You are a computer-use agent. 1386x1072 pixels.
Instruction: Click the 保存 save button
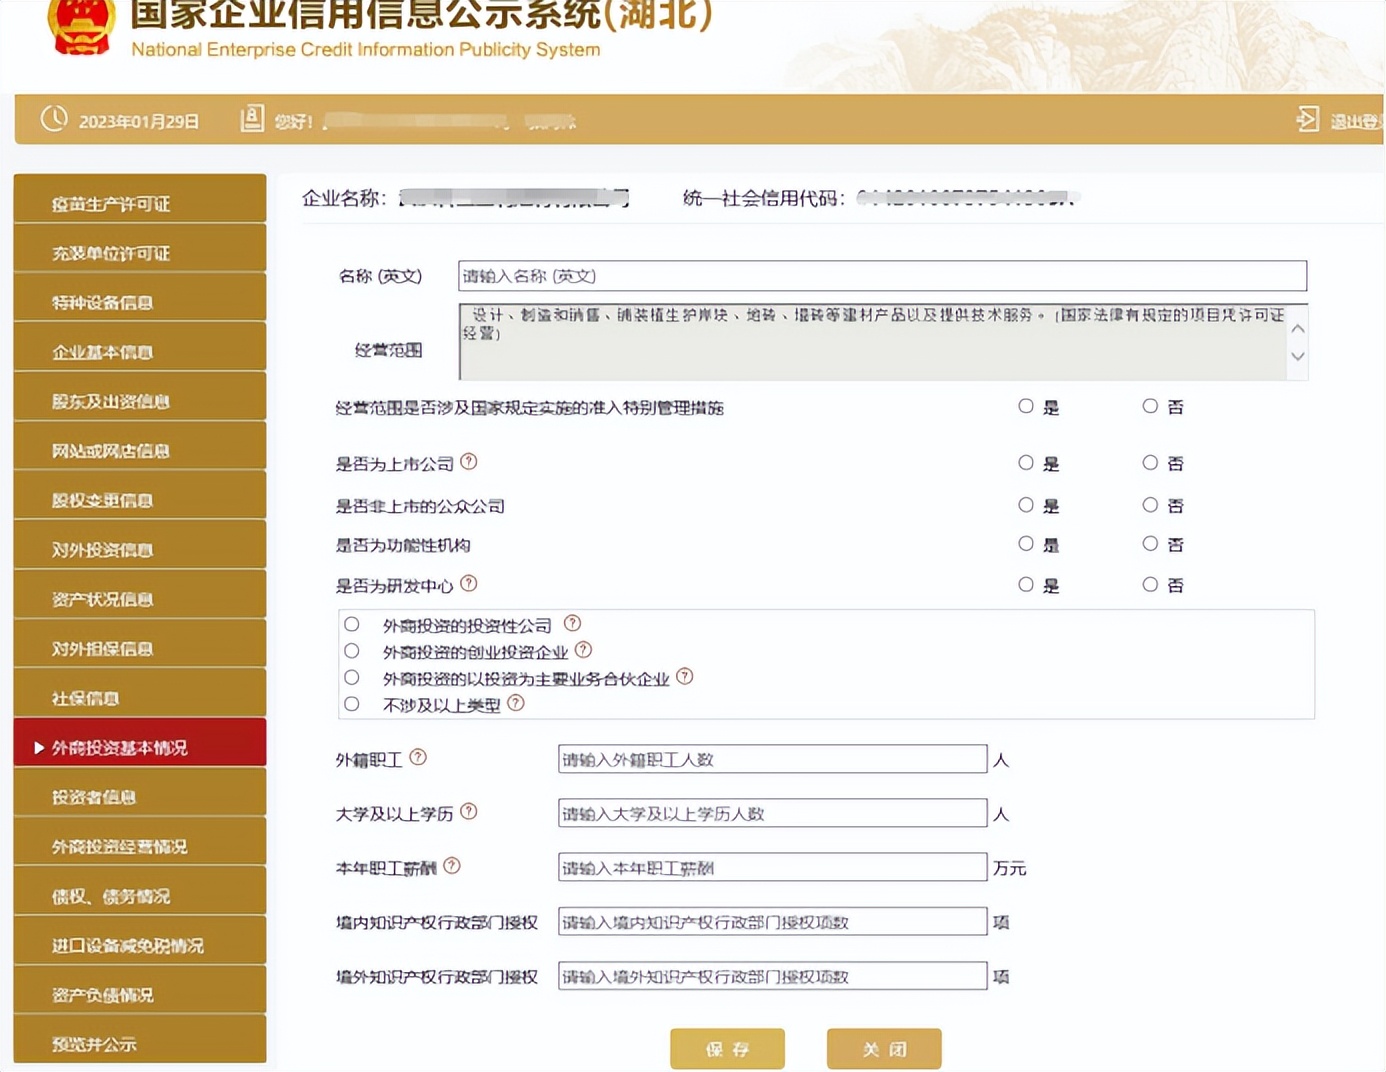(x=727, y=1048)
